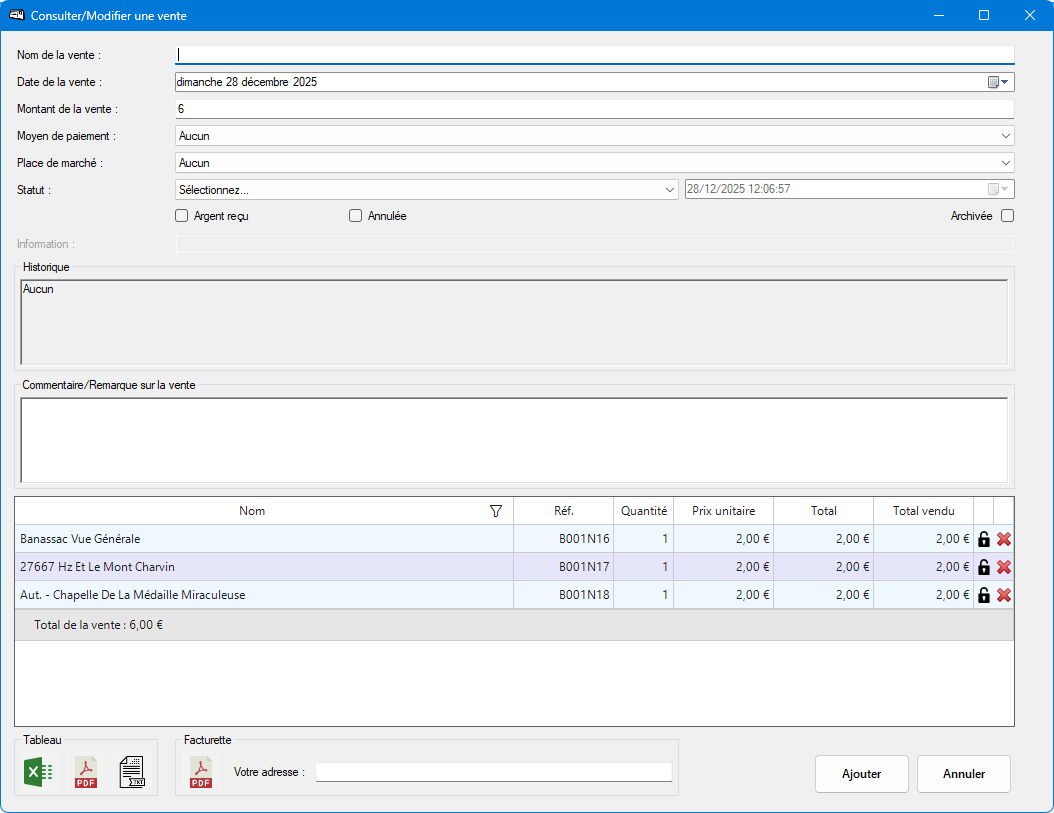The height and width of the screenshot is (813, 1054).
Task: Open the sale date calendar picker
Action: click(x=999, y=82)
